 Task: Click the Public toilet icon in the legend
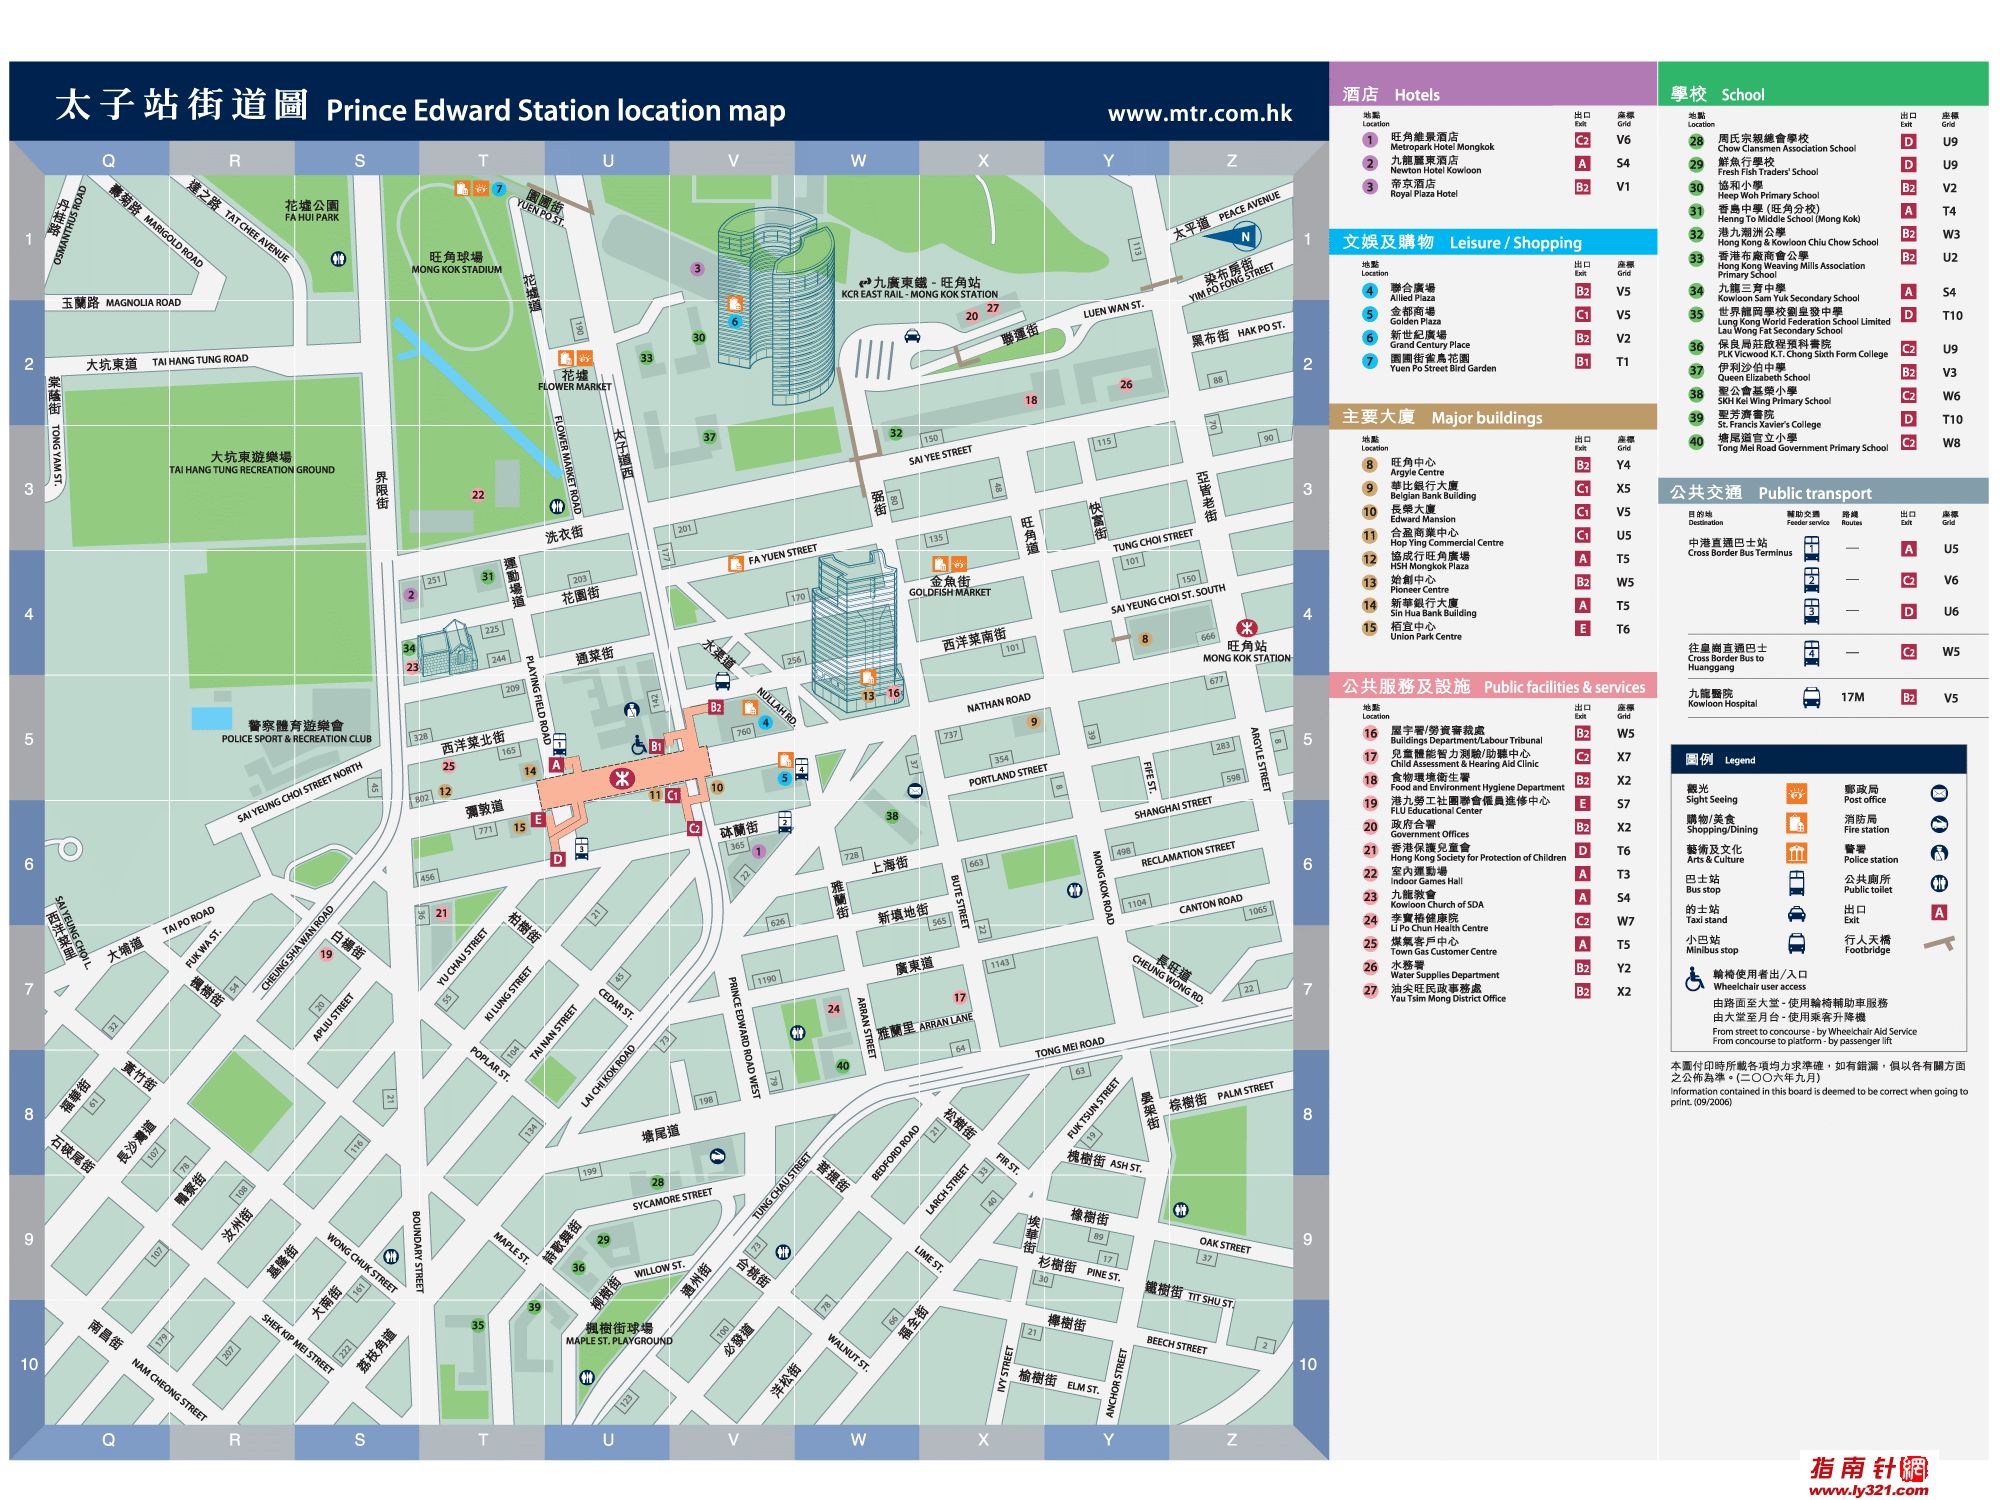coord(1939,883)
